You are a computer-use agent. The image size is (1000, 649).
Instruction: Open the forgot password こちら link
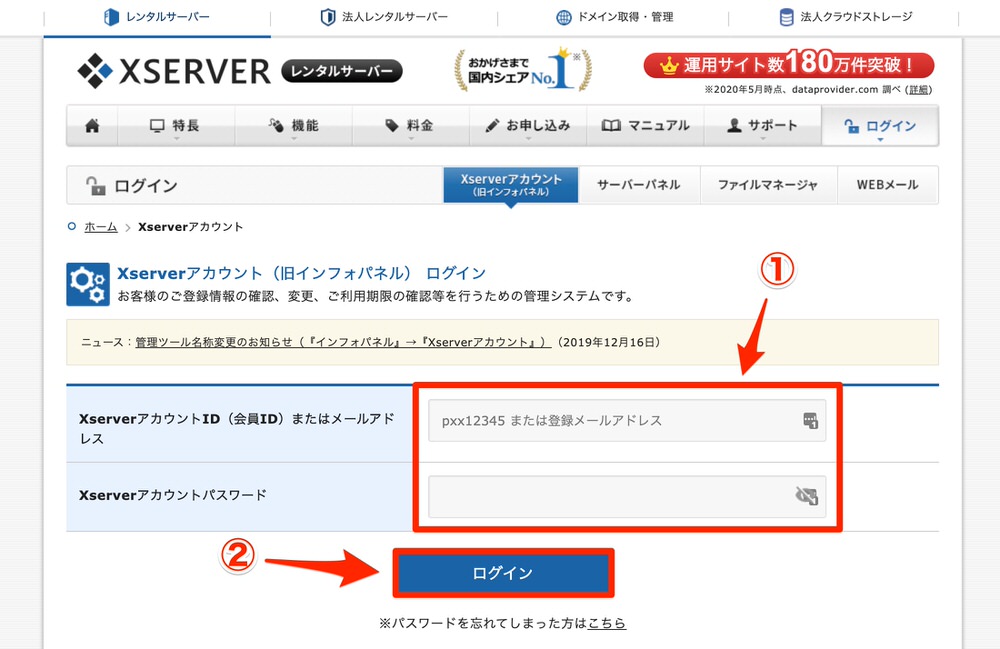pyautogui.click(x=607, y=623)
